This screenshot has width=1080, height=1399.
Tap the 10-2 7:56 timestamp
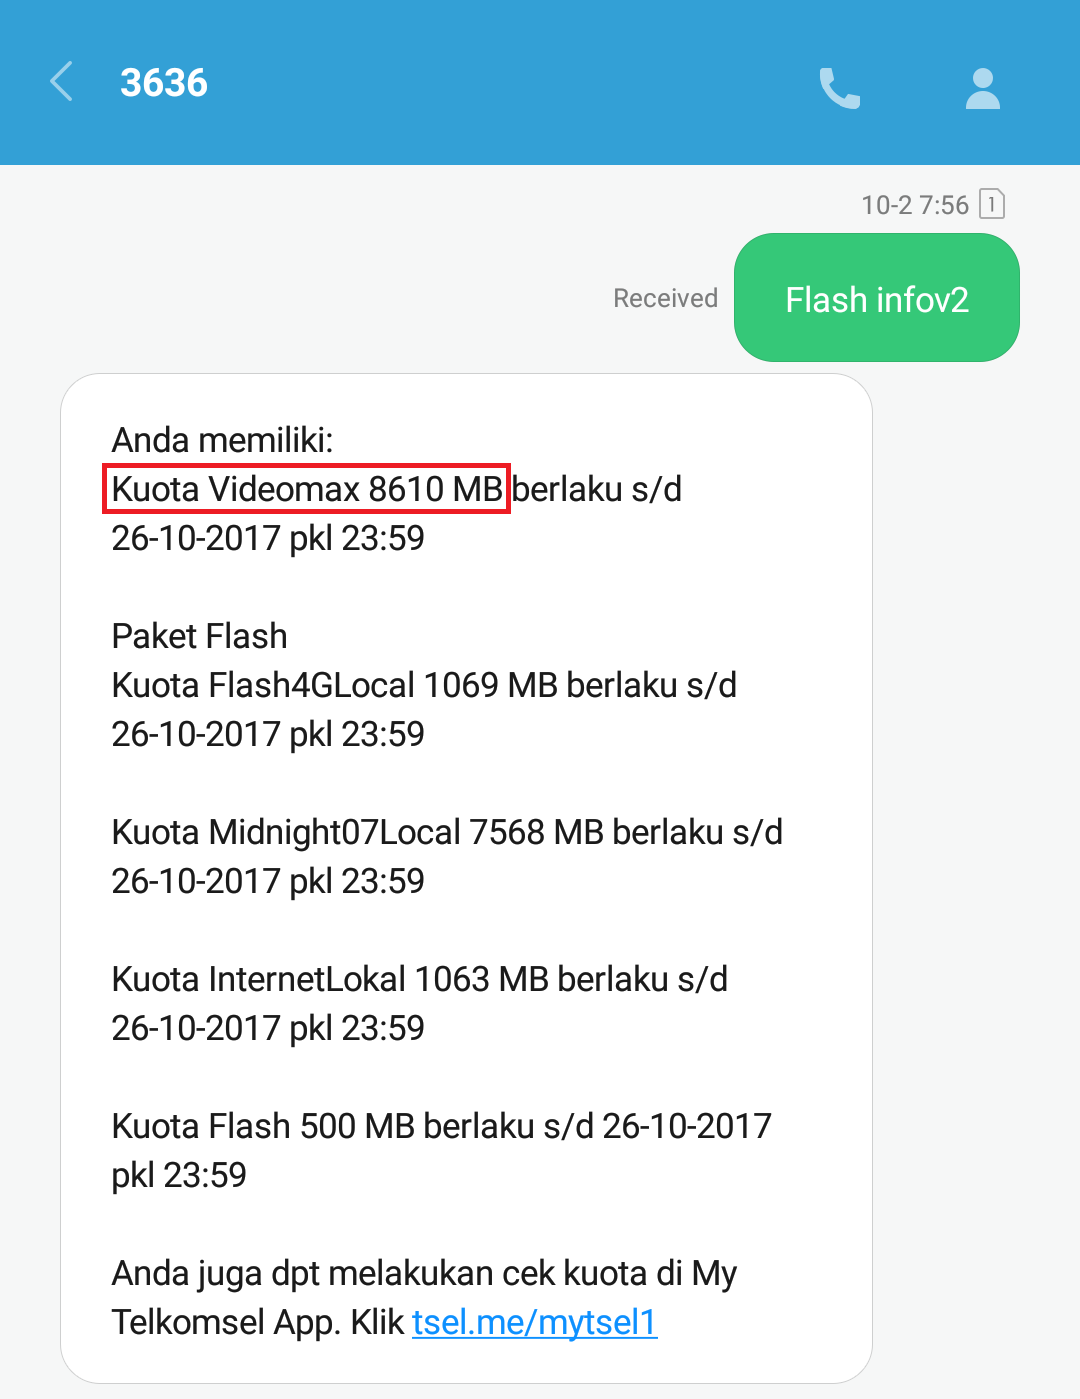tap(915, 205)
